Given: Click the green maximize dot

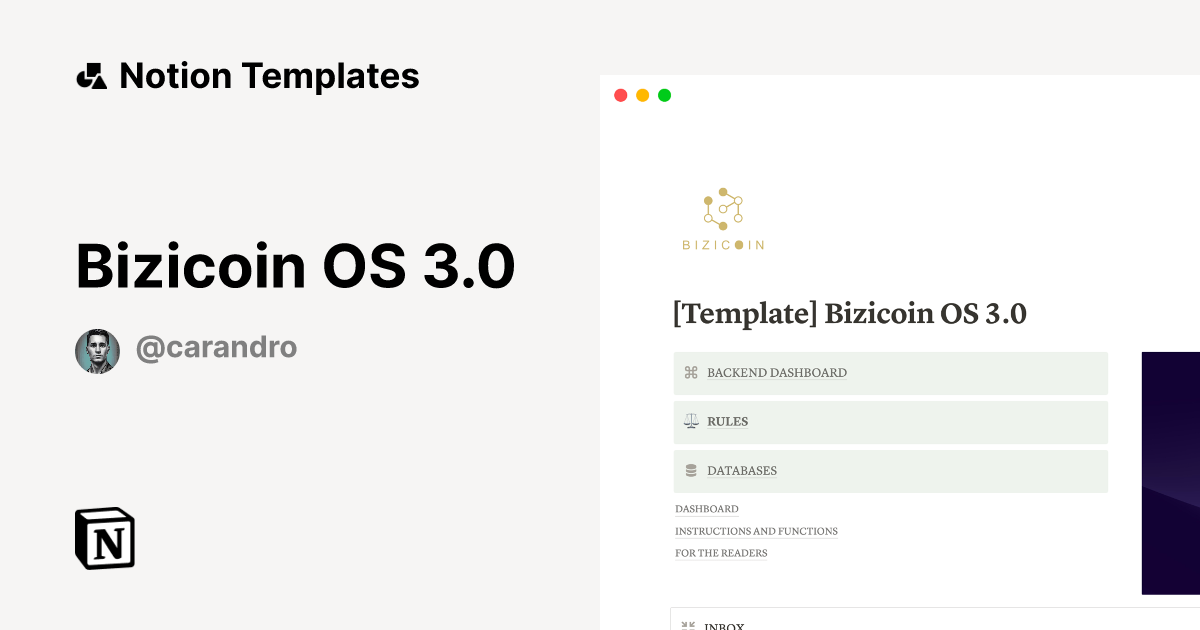Looking at the screenshot, I should 664,95.
